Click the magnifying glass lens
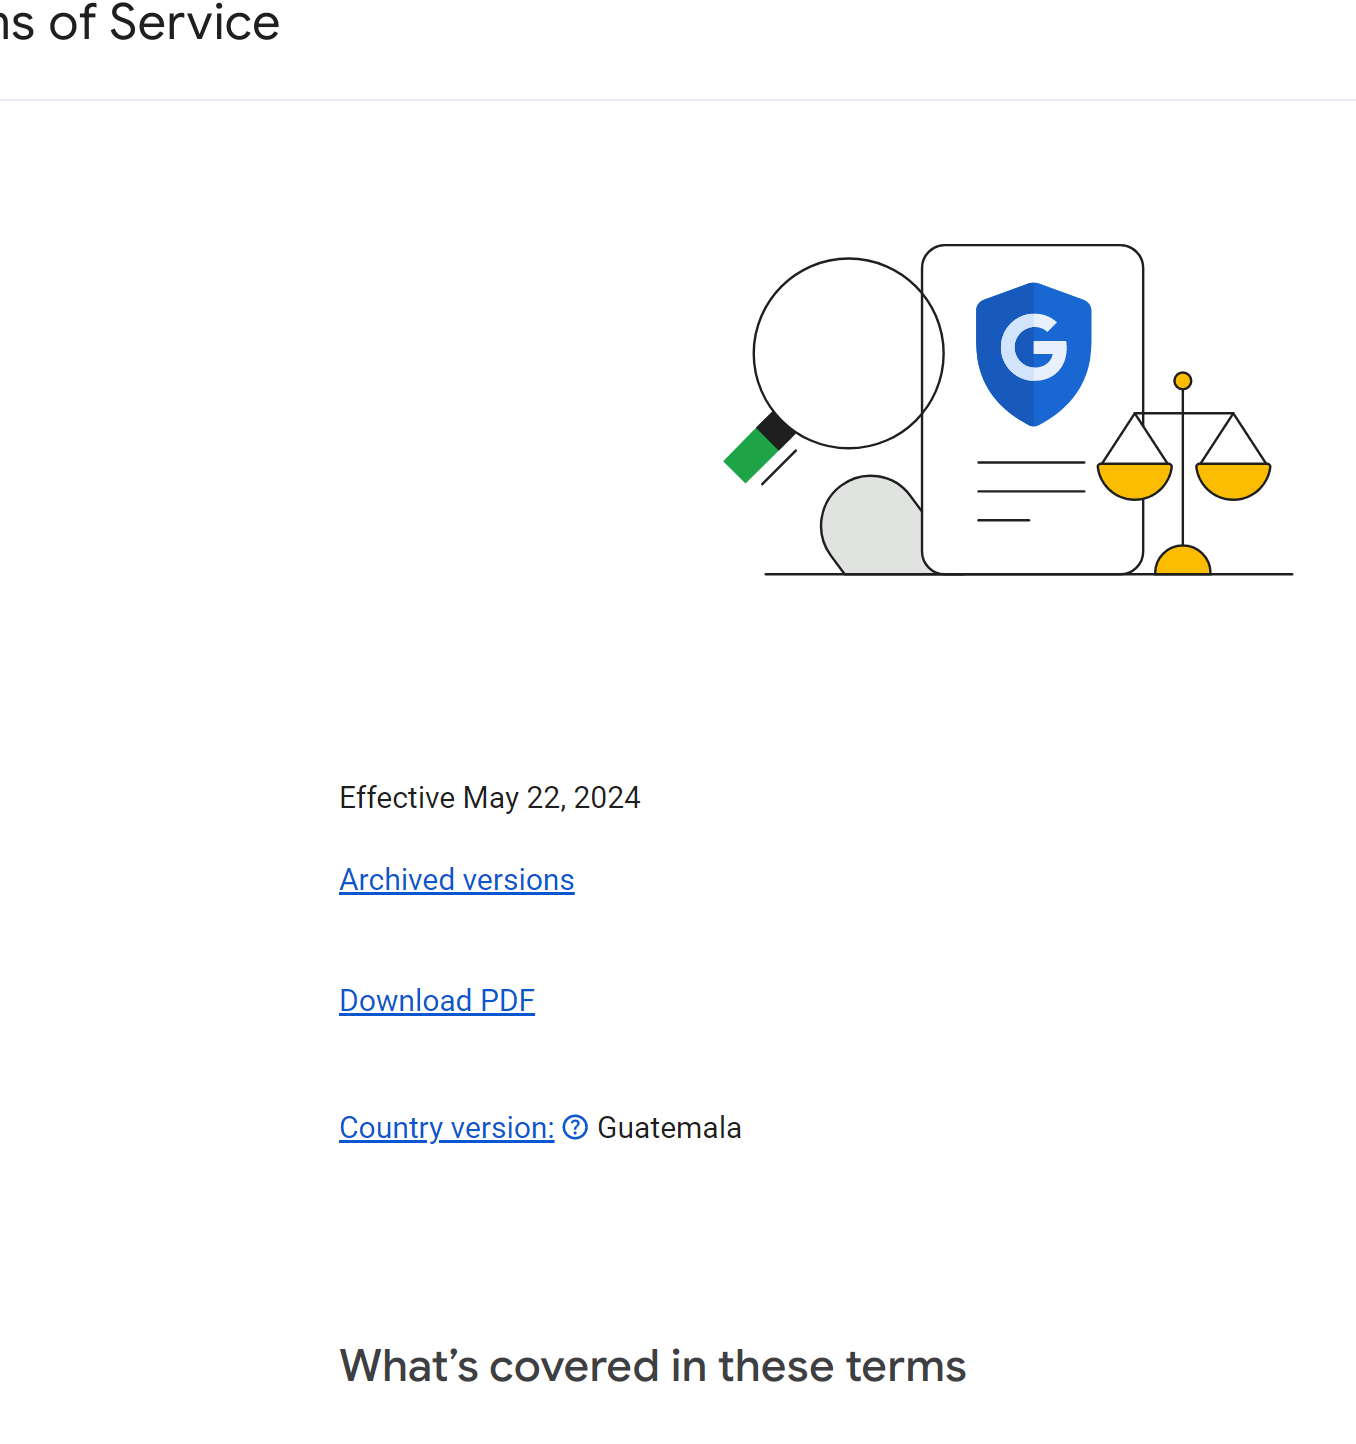Viewport: 1356px width, 1444px height. [848, 353]
